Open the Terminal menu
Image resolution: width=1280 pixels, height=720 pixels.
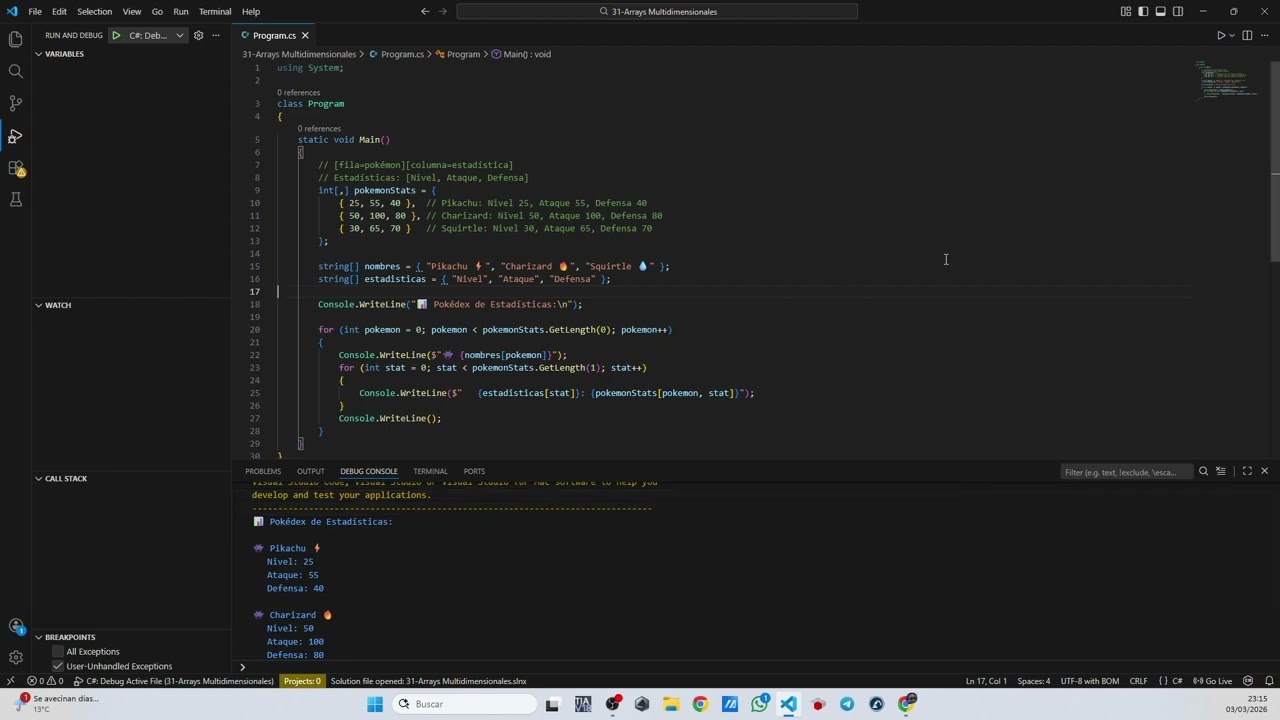coord(215,11)
